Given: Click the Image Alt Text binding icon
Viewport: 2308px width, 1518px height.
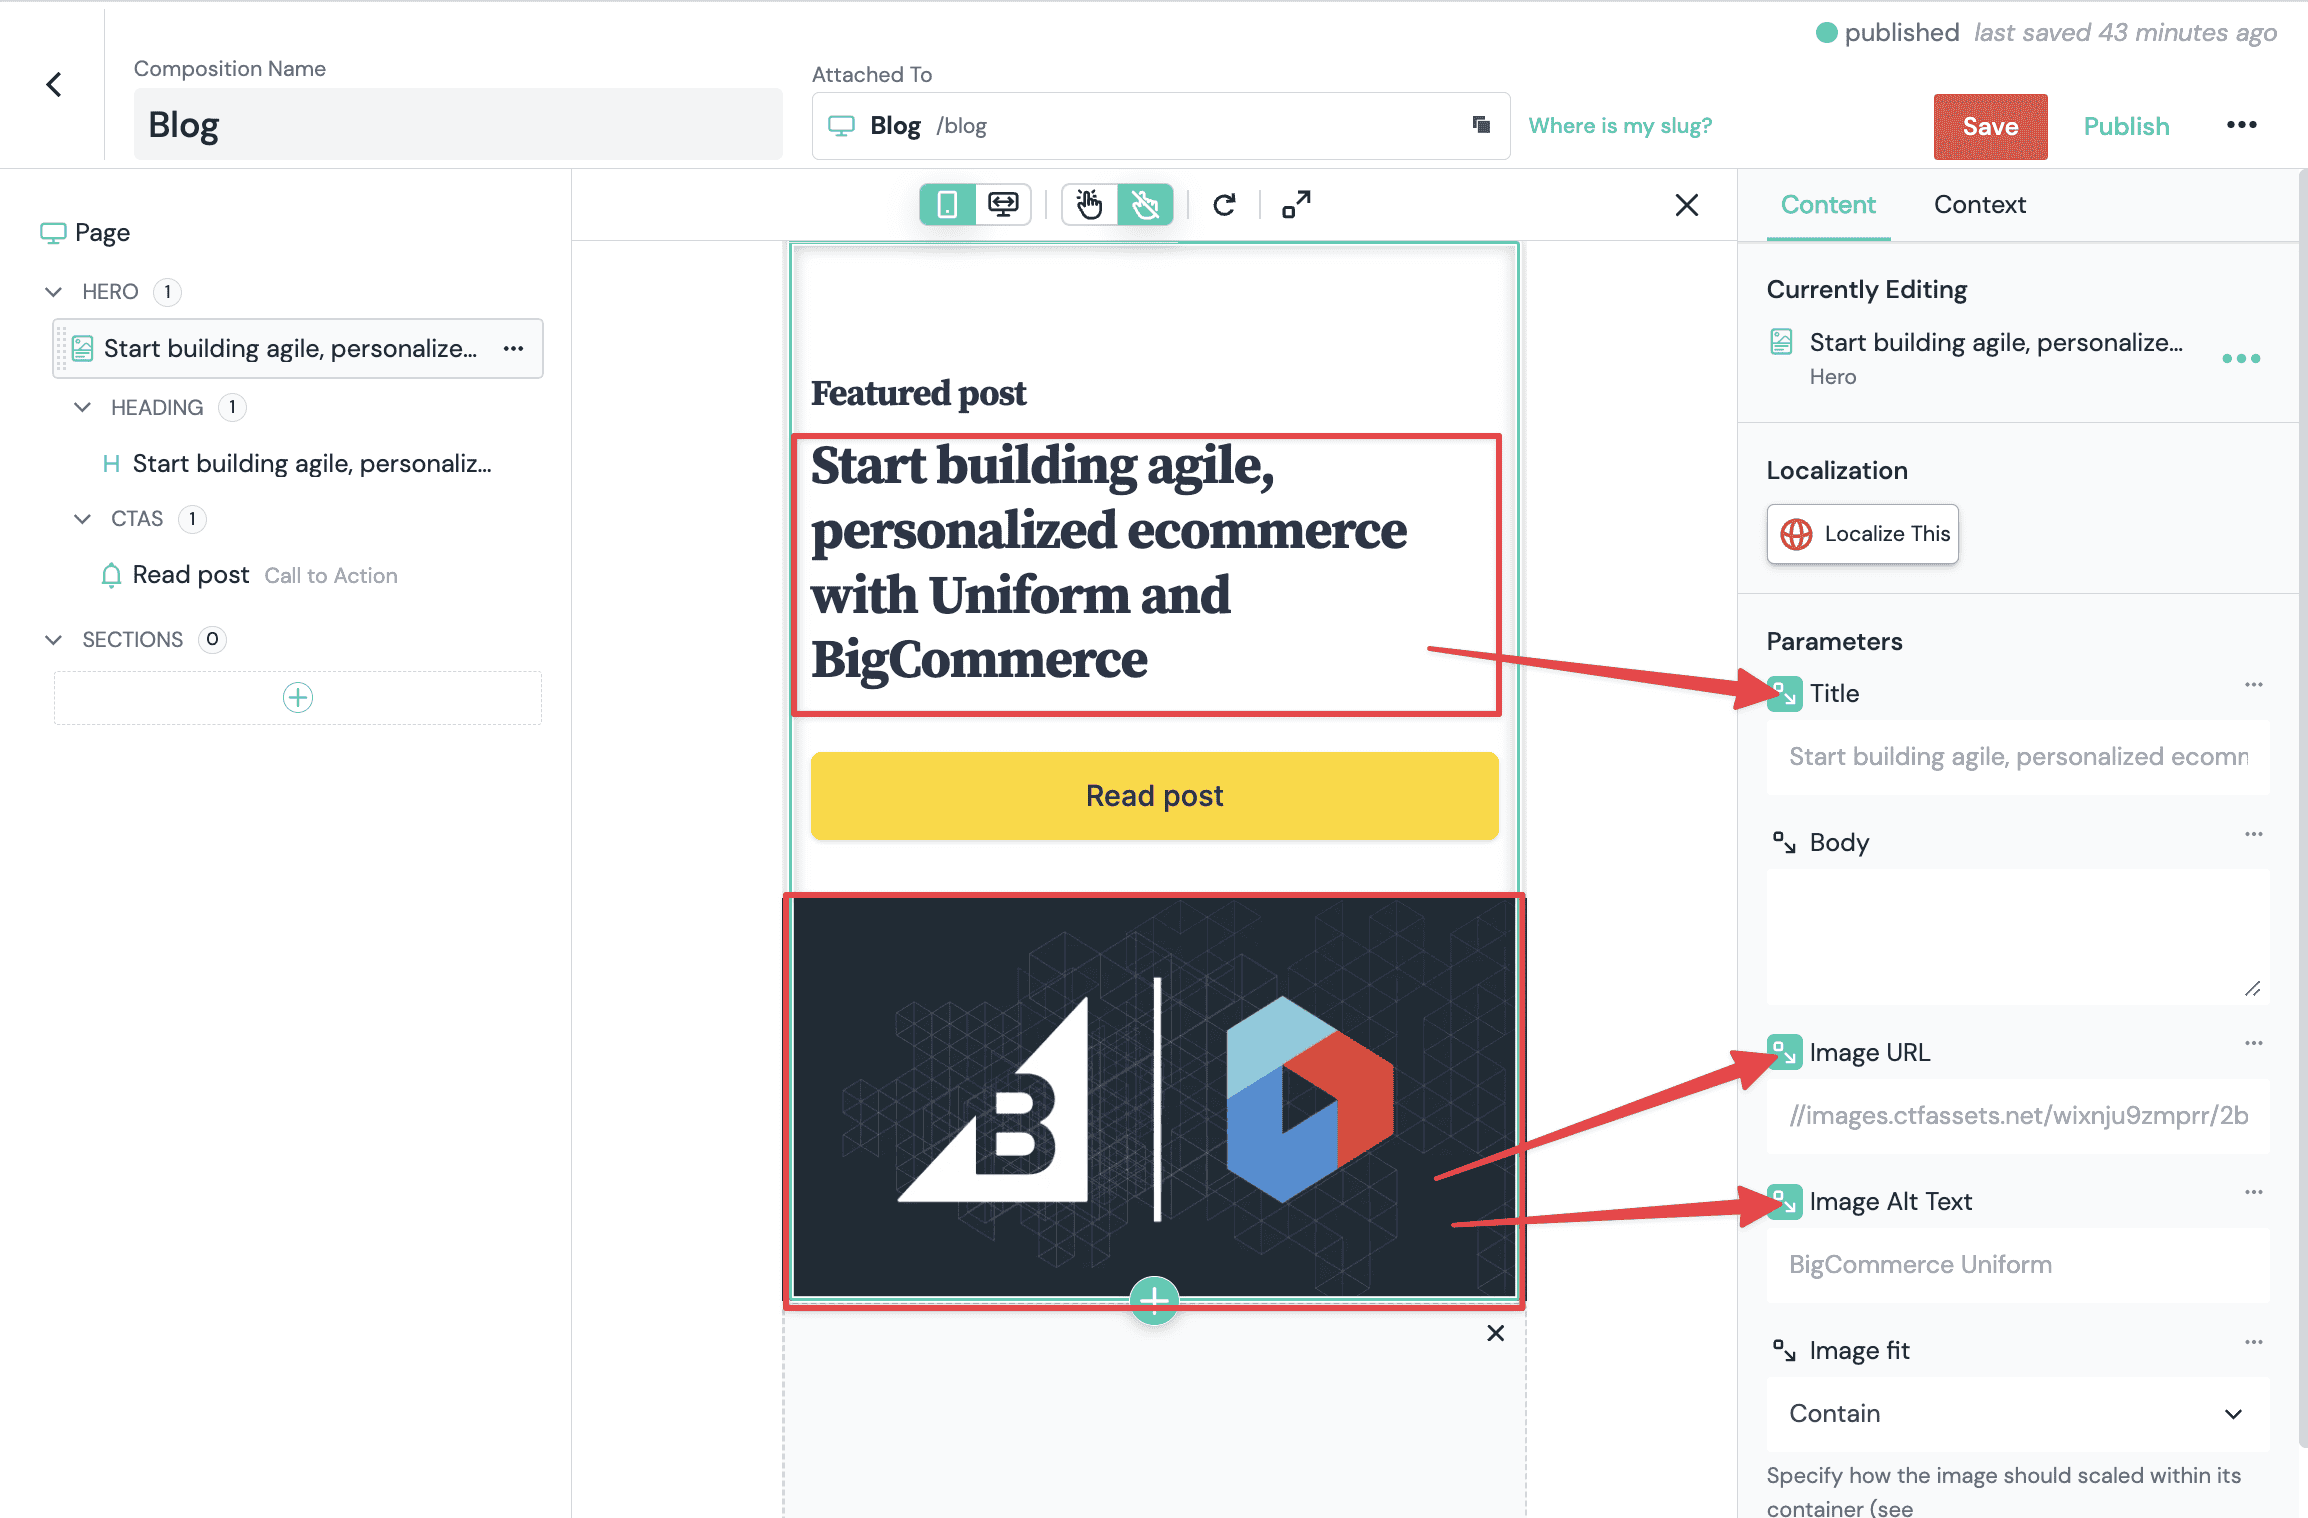Looking at the screenshot, I should click(x=1784, y=1201).
